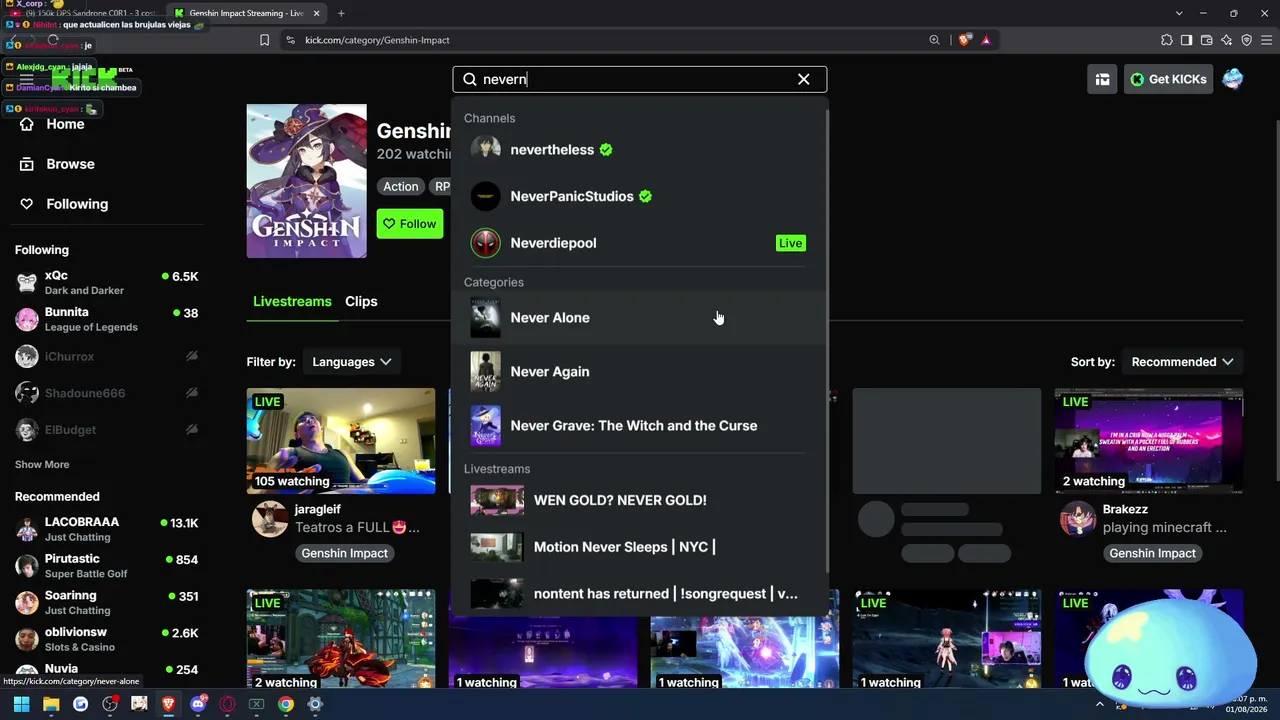This screenshot has height=720, width=1280.
Task: Select the Never Again category thumbnail
Action: point(485,371)
